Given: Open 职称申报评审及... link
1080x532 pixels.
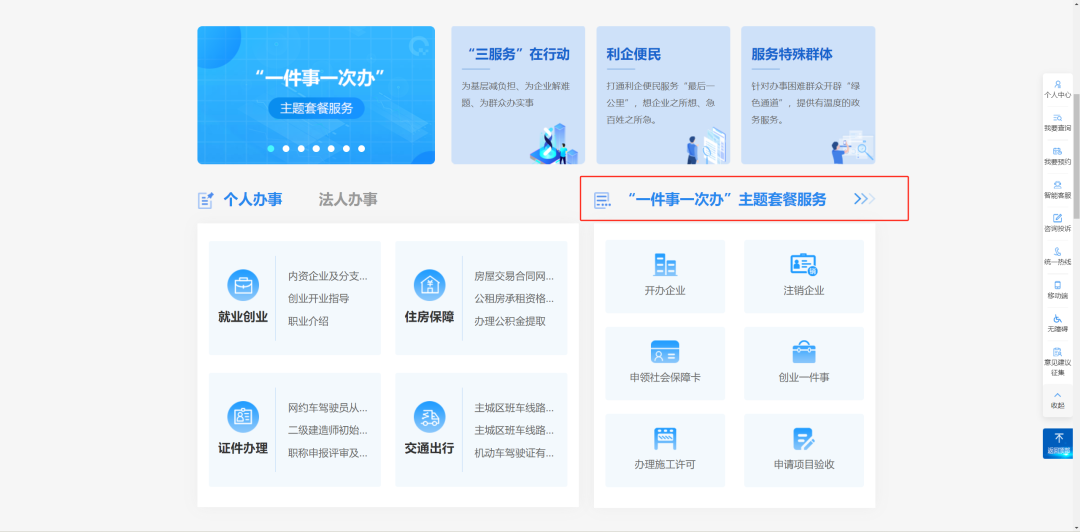Looking at the screenshot, I should [x=328, y=453].
